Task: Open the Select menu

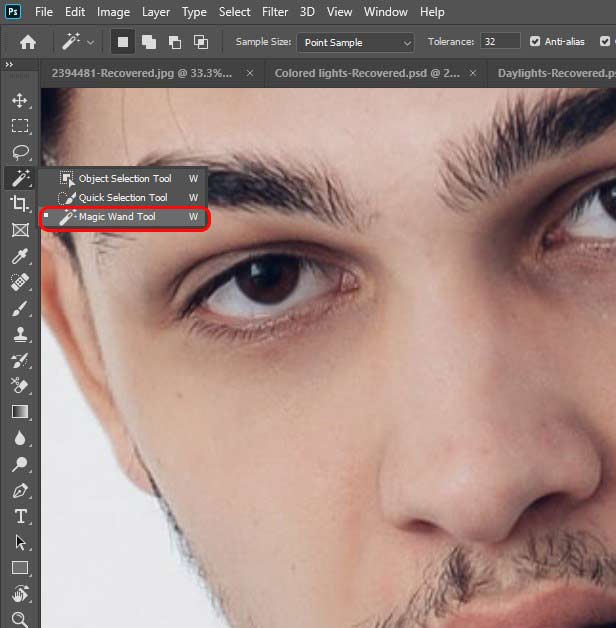Action: (234, 12)
